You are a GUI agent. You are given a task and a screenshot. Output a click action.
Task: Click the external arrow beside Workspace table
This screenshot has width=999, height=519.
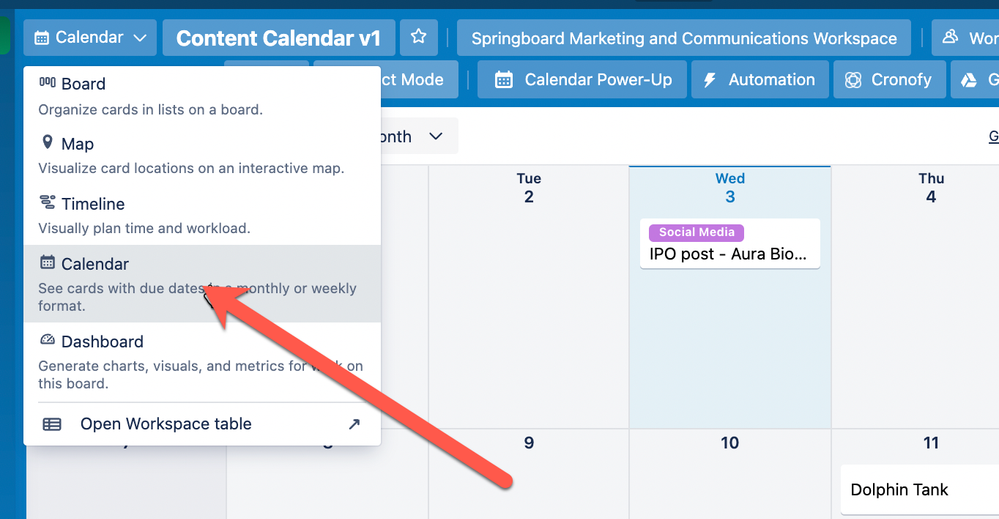[354, 424]
